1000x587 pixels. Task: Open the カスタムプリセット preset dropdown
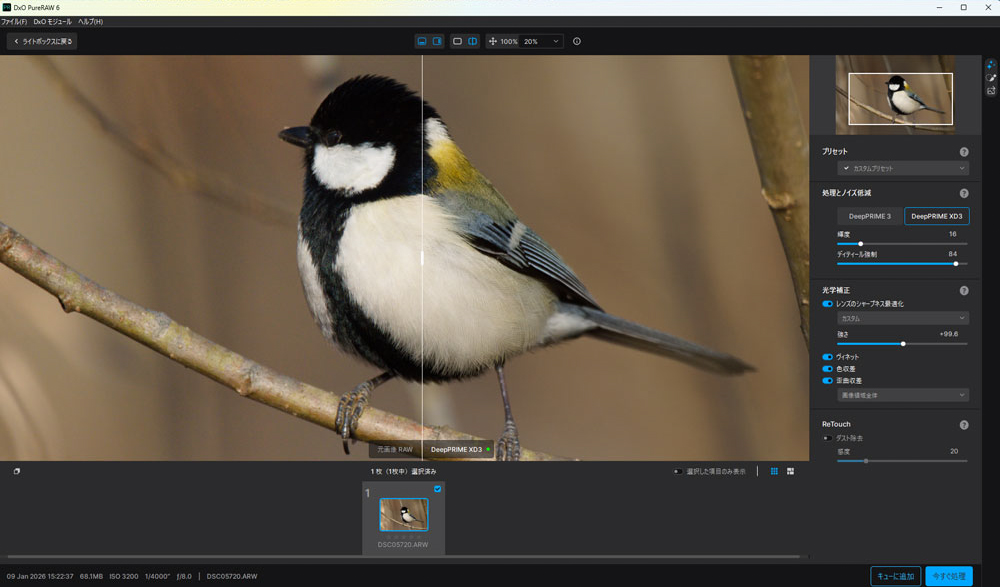pos(903,169)
